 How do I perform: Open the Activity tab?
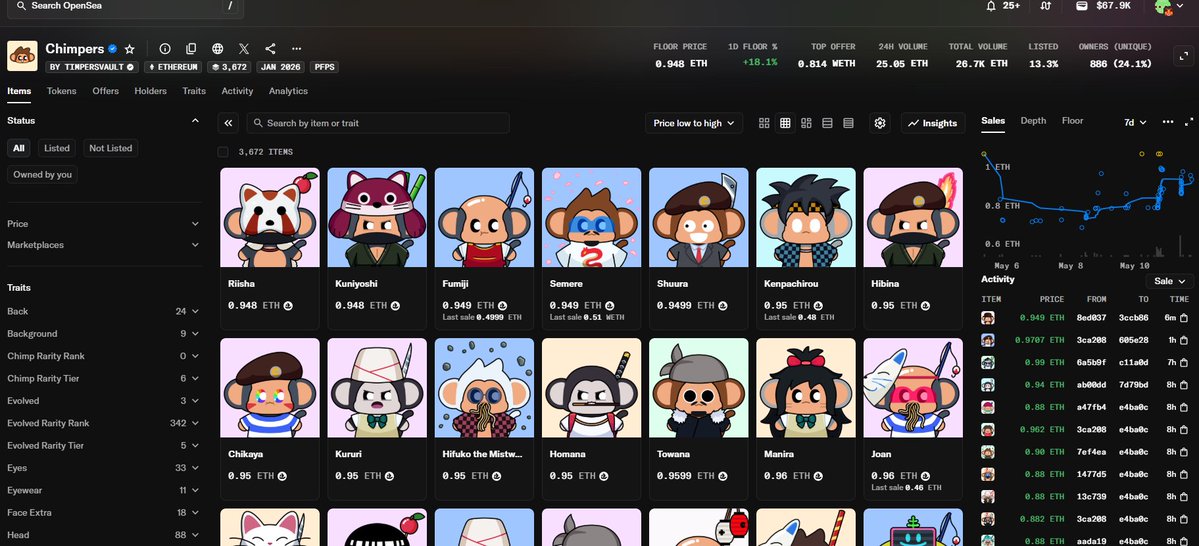point(237,91)
